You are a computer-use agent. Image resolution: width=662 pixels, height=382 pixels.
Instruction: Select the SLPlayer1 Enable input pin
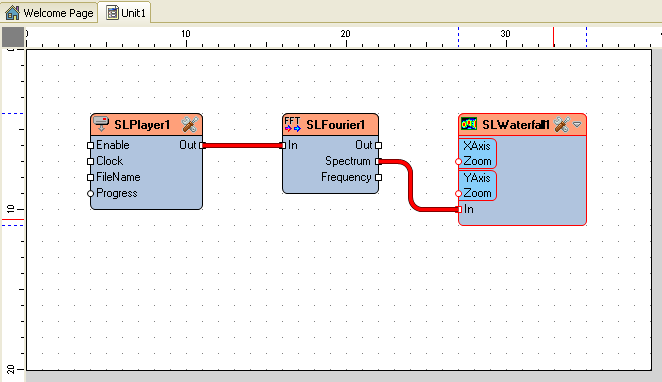pyautogui.click(x=90, y=146)
